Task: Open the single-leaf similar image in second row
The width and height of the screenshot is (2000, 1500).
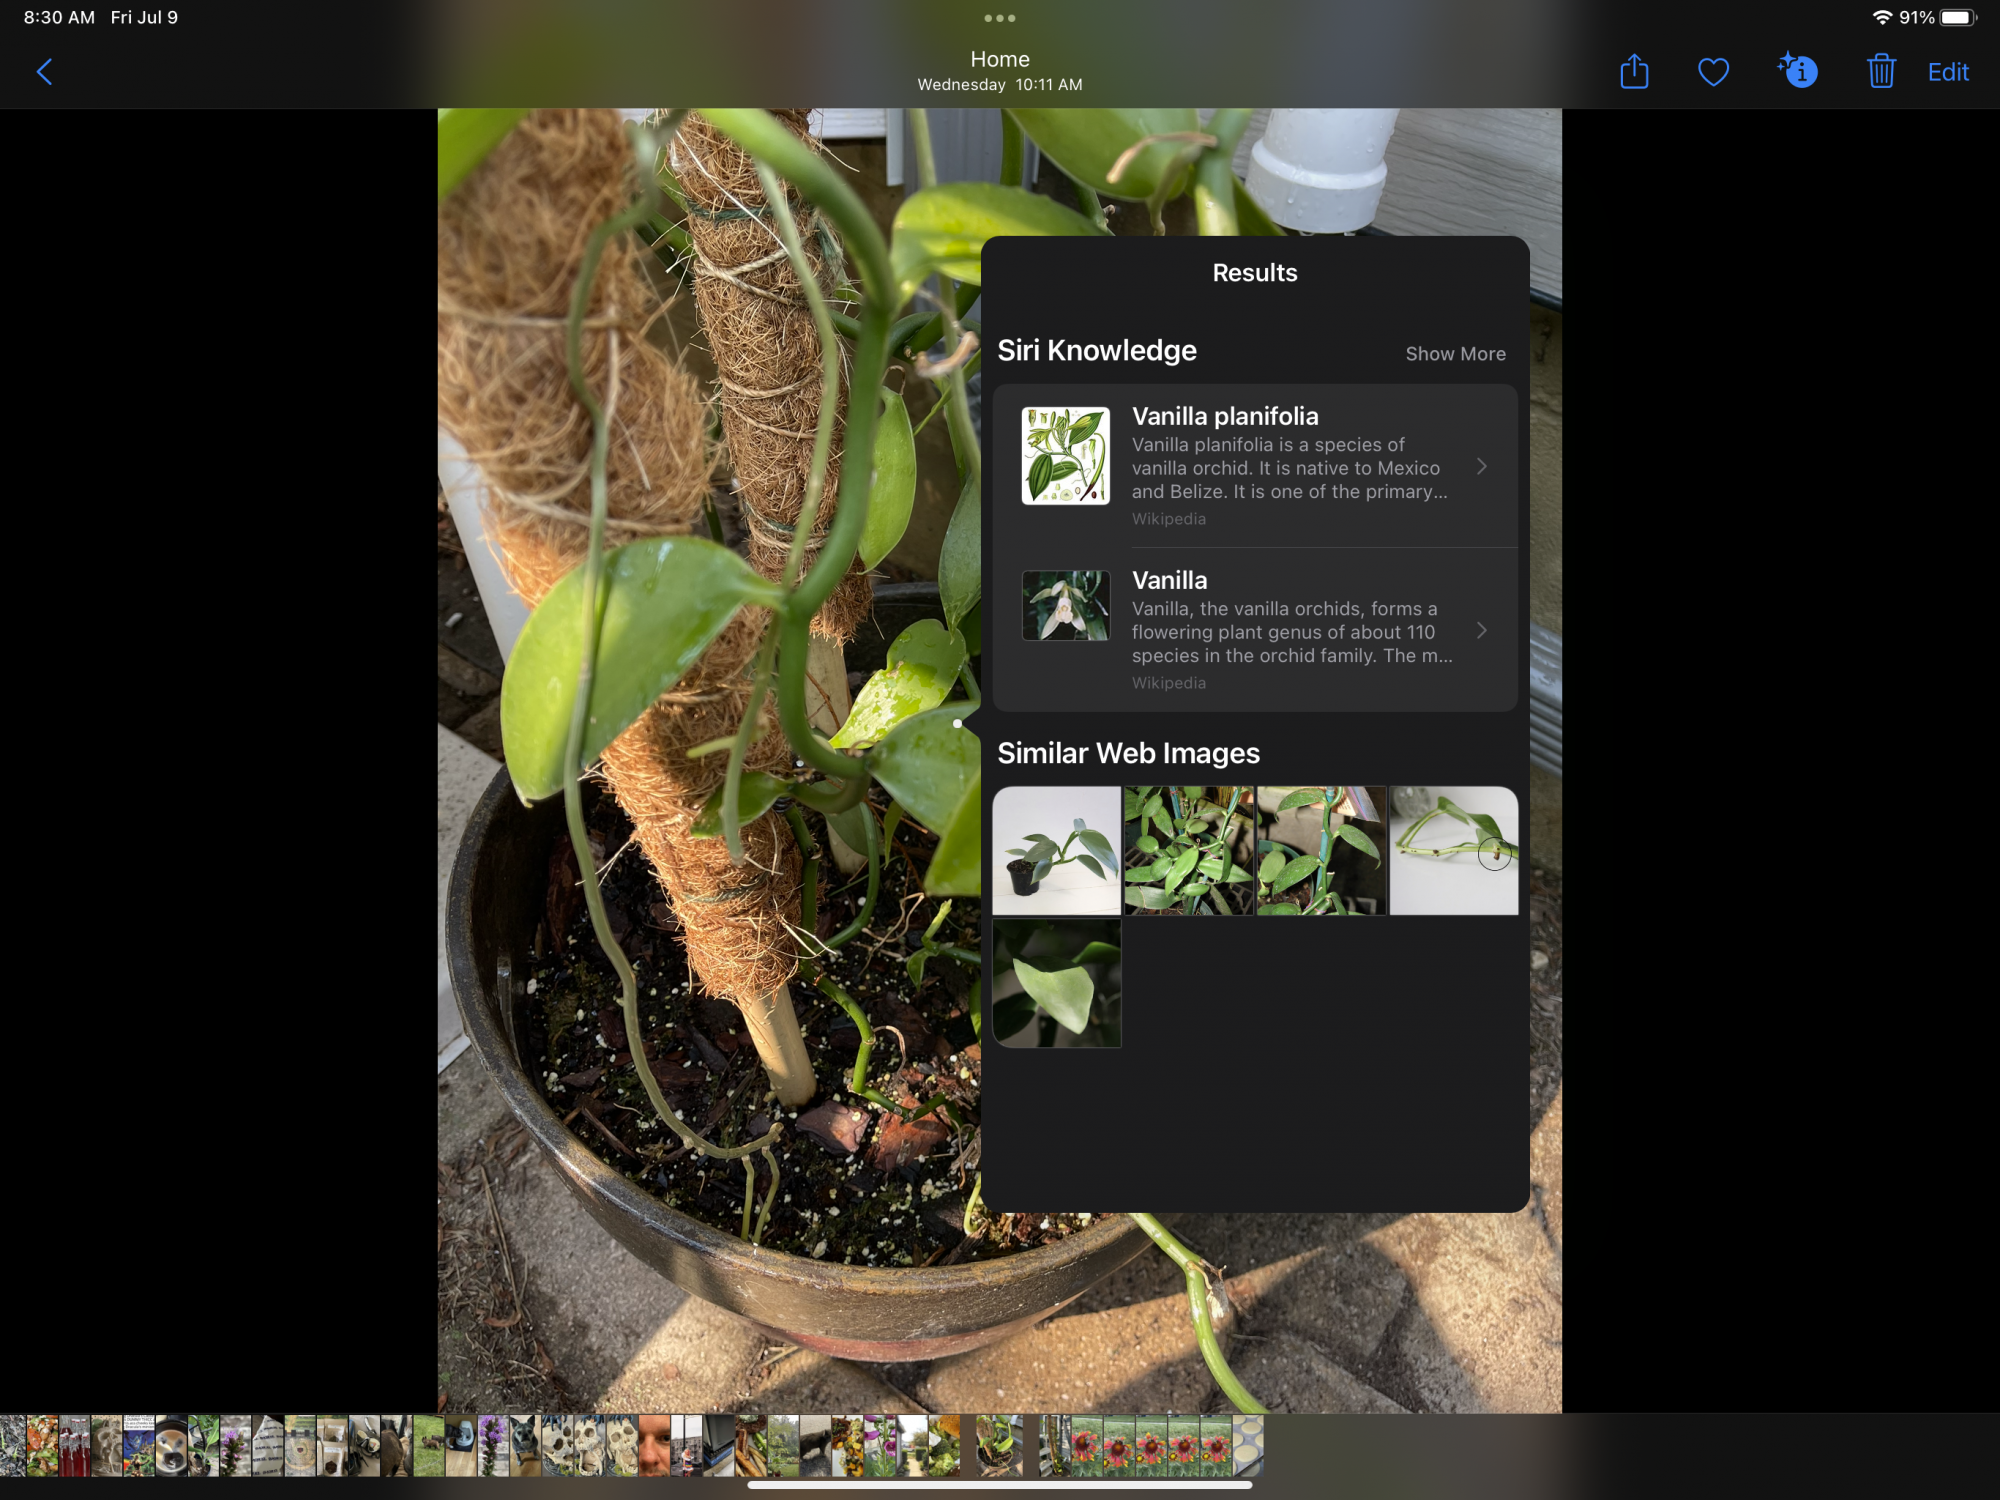Action: [x=1056, y=983]
